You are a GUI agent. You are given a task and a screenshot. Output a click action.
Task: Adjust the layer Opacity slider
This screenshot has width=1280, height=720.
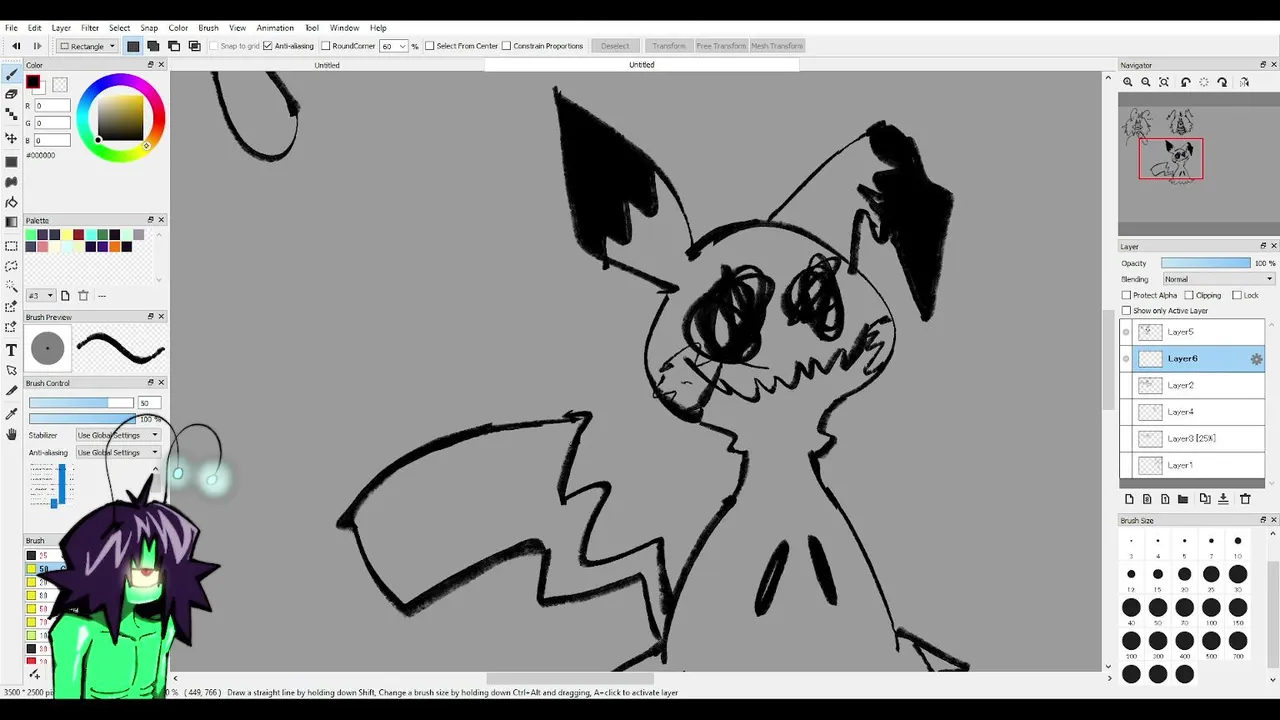(x=1206, y=263)
